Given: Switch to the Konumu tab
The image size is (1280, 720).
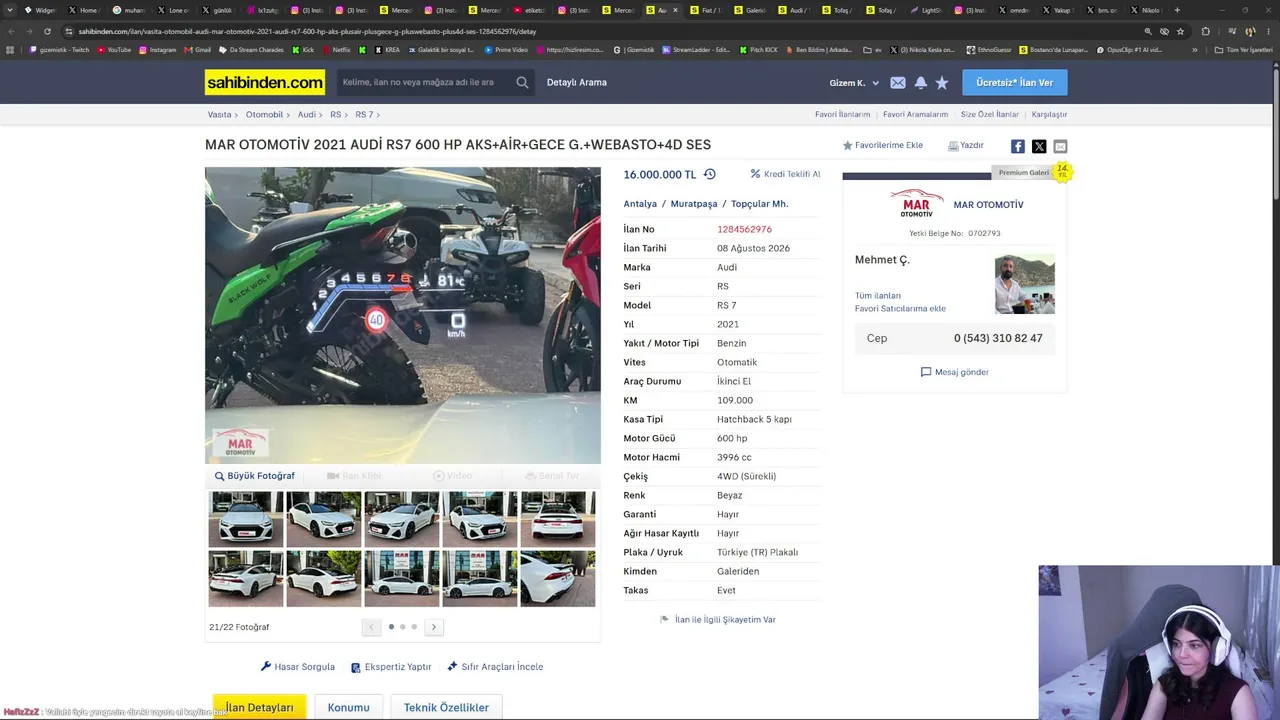Looking at the screenshot, I should [348, 707].
